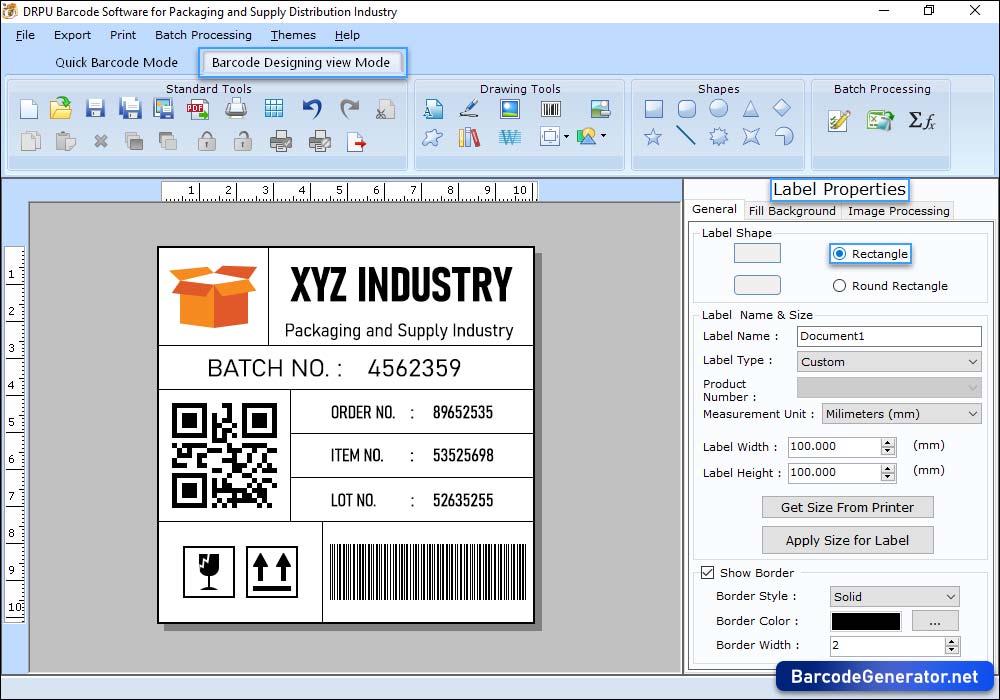Click the Undo icon in Standard Tools

click(312, 107)
